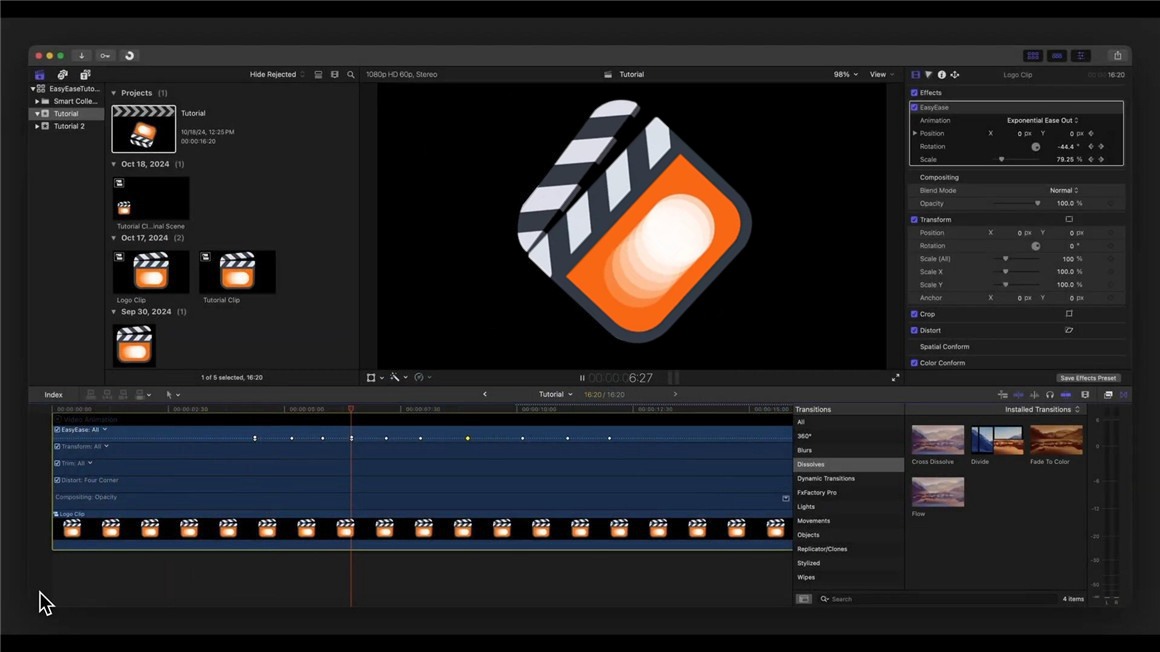The image size is (1160, 652).
Task: Disable the EasyEase effect checkbox
Action: (x=914, y=107)
